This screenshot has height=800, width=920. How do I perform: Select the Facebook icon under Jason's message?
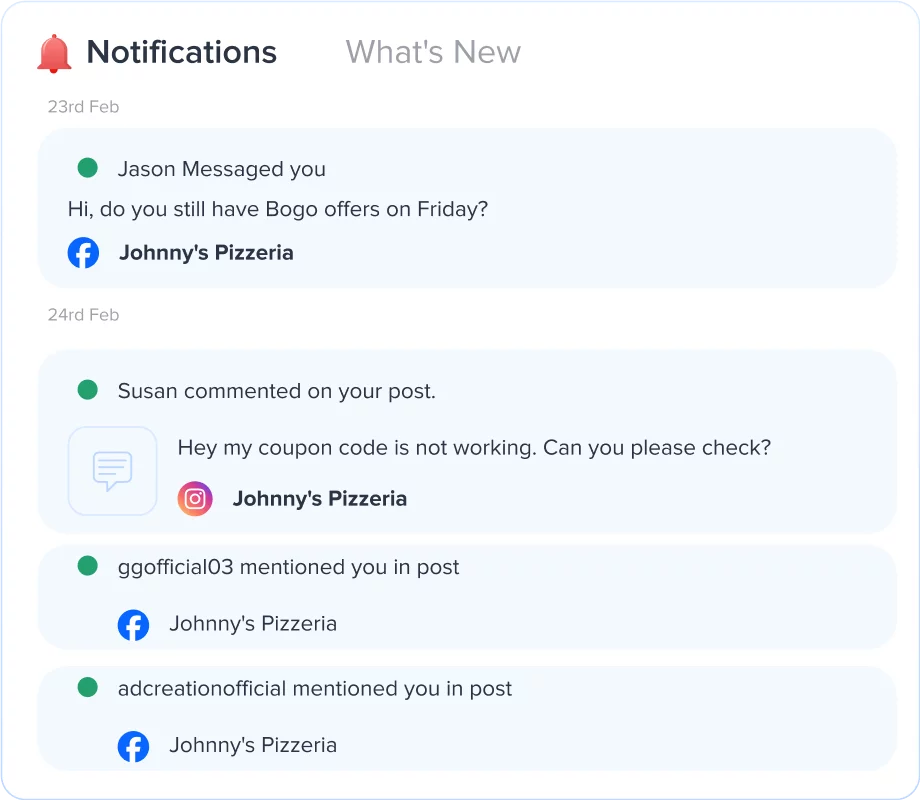83,253
